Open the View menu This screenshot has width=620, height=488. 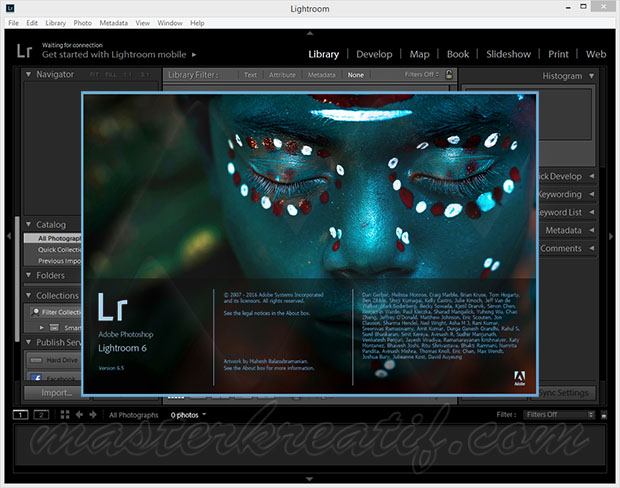[142, 23]
